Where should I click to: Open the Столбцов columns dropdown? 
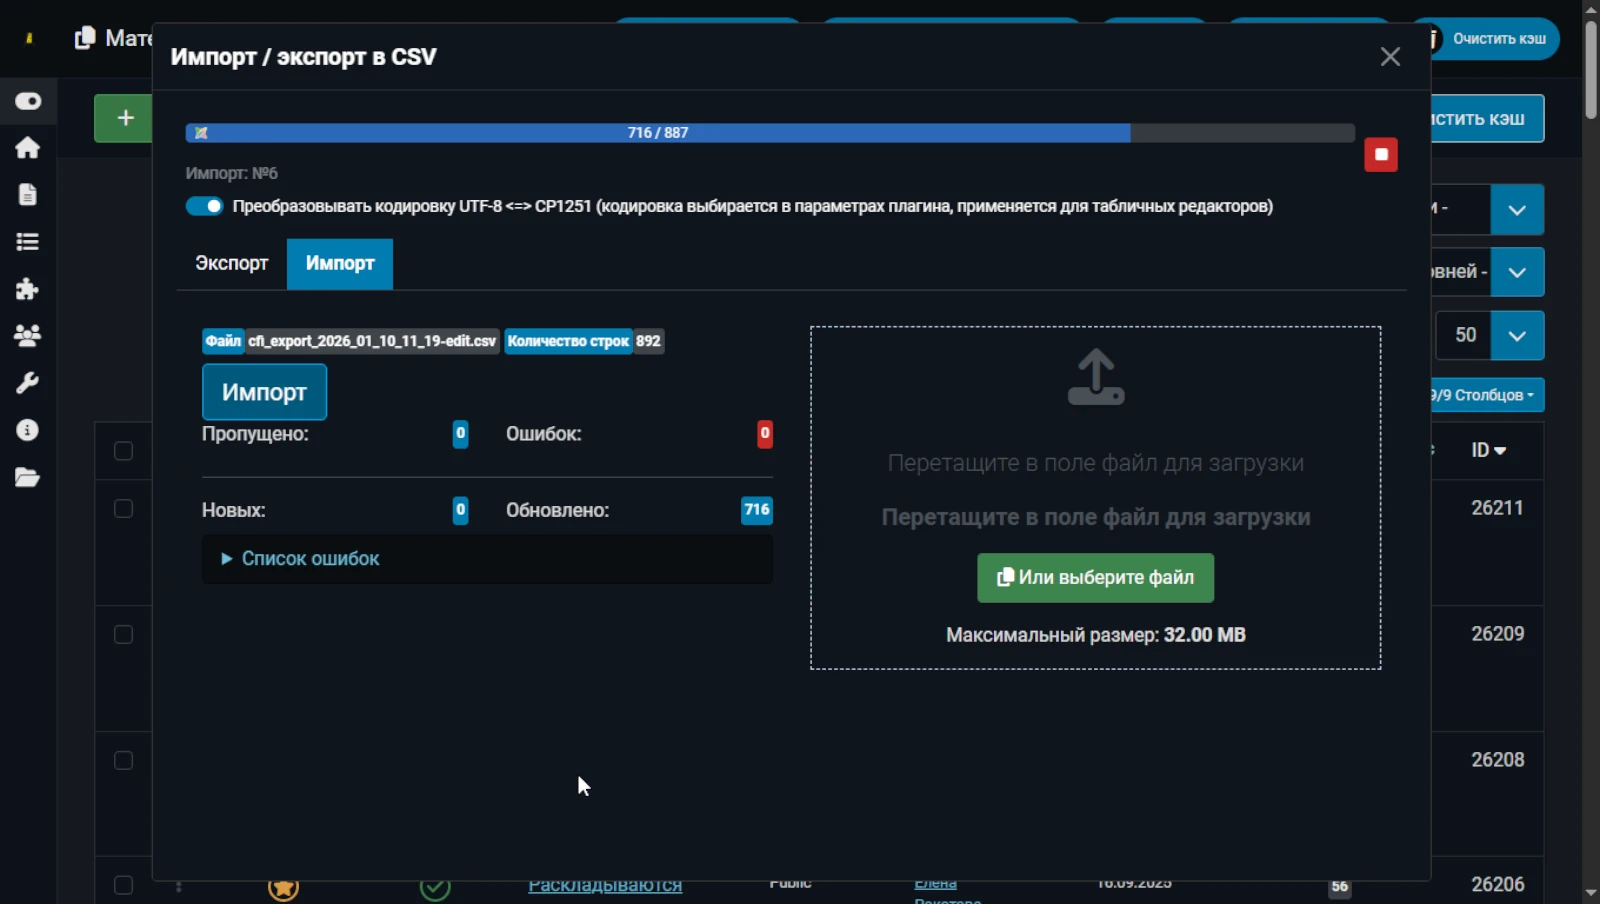(1486, 395)
